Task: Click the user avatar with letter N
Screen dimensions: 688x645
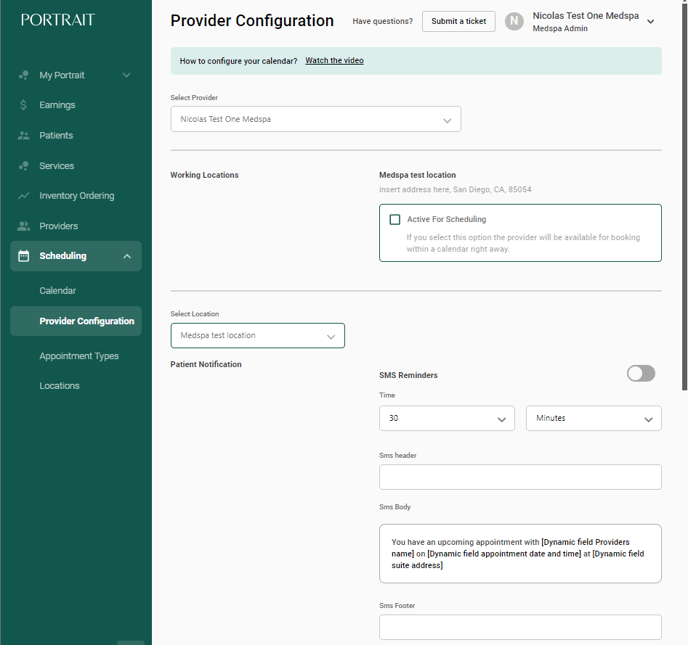Action: click(514, 21)
